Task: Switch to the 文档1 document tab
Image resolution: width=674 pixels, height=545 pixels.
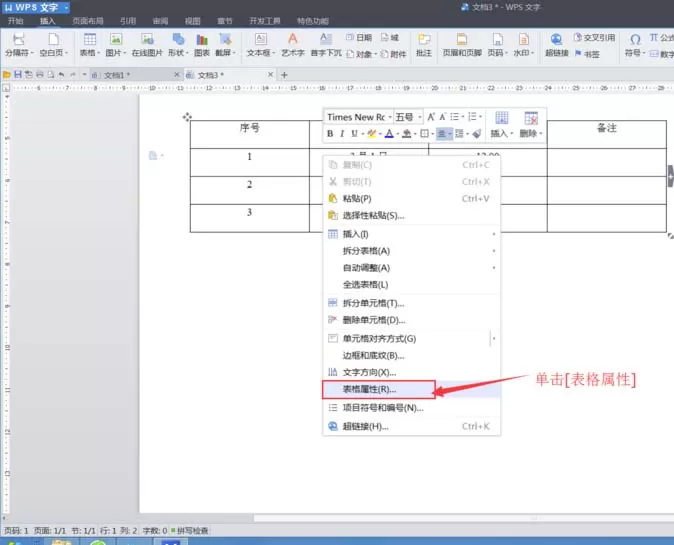Action: pyautogui.click(x=116, y=75)
